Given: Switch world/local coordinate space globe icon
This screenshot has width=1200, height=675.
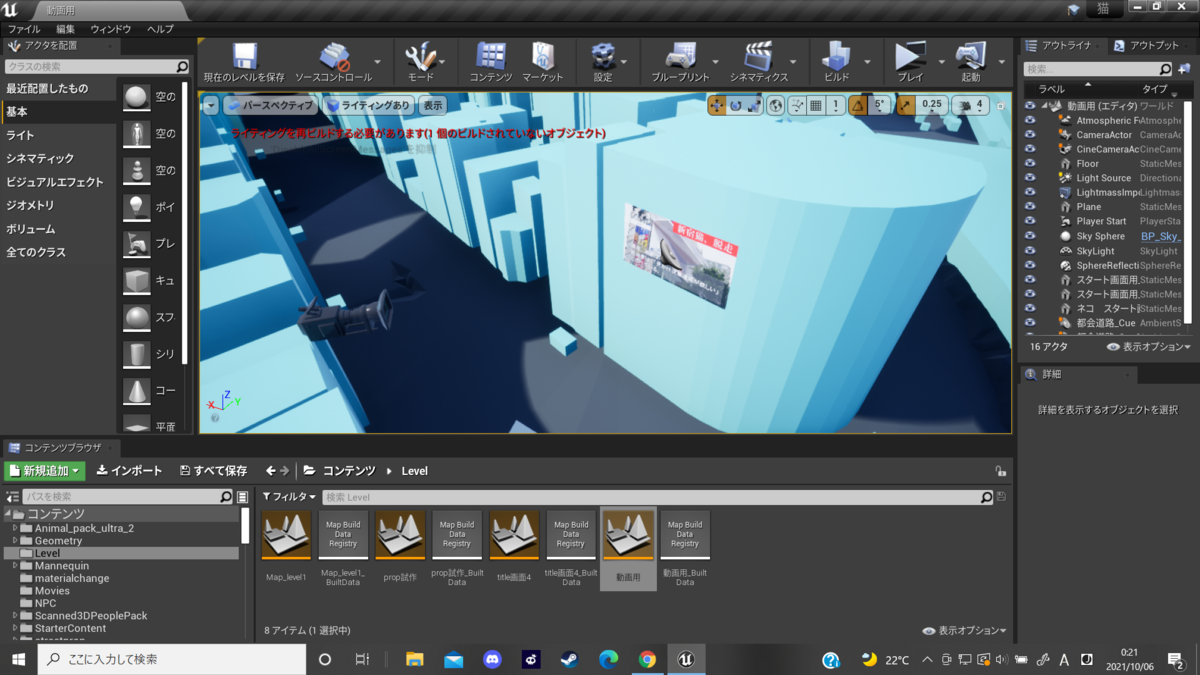Looking at the screenshot, I should point(776,105).
